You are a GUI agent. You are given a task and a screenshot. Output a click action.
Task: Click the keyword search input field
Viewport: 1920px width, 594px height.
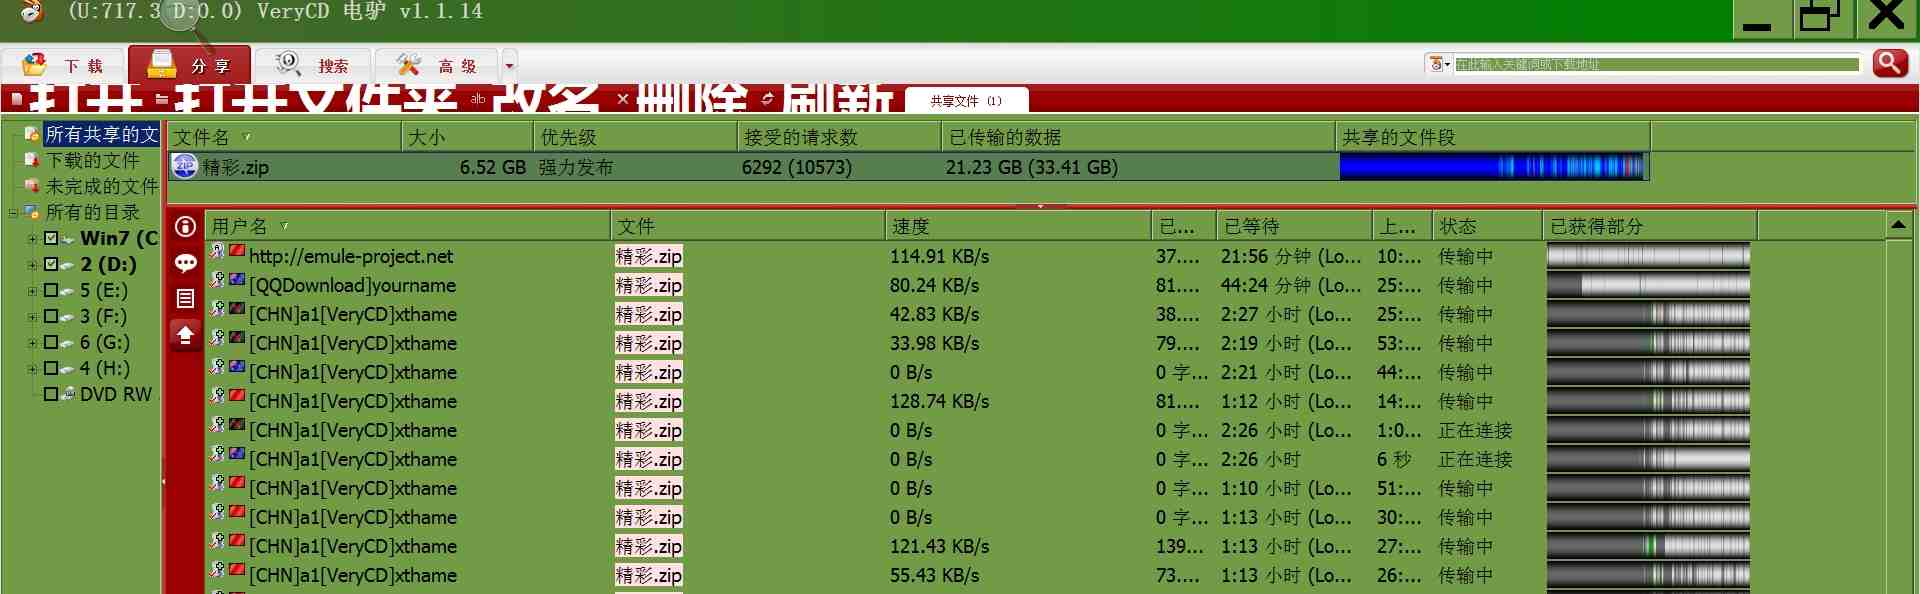coord(1655,64)
